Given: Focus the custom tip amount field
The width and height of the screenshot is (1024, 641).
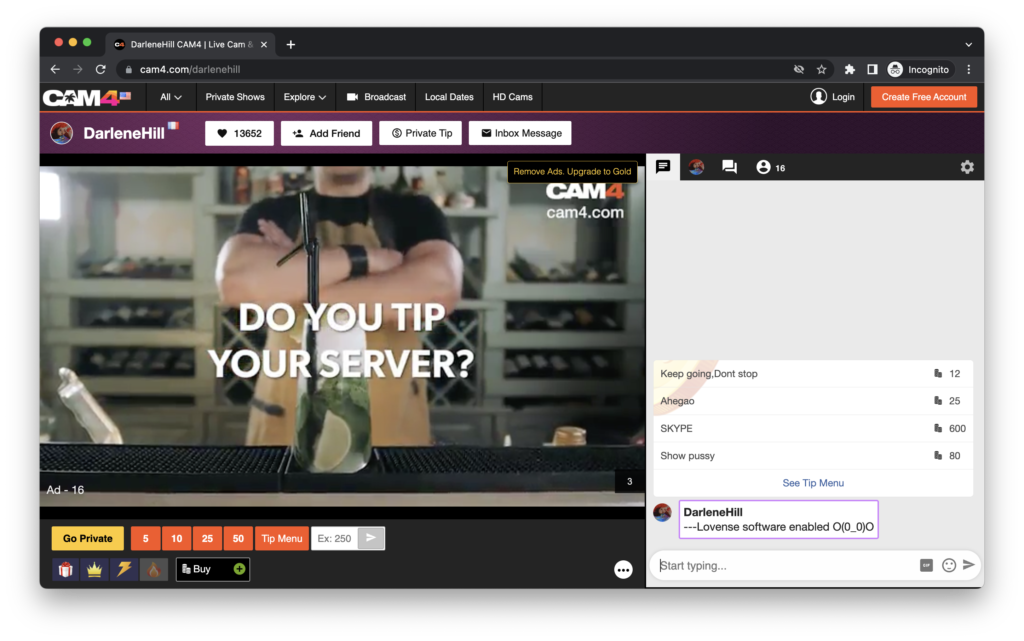Looking at the screenshot, I should coord(334,539).
